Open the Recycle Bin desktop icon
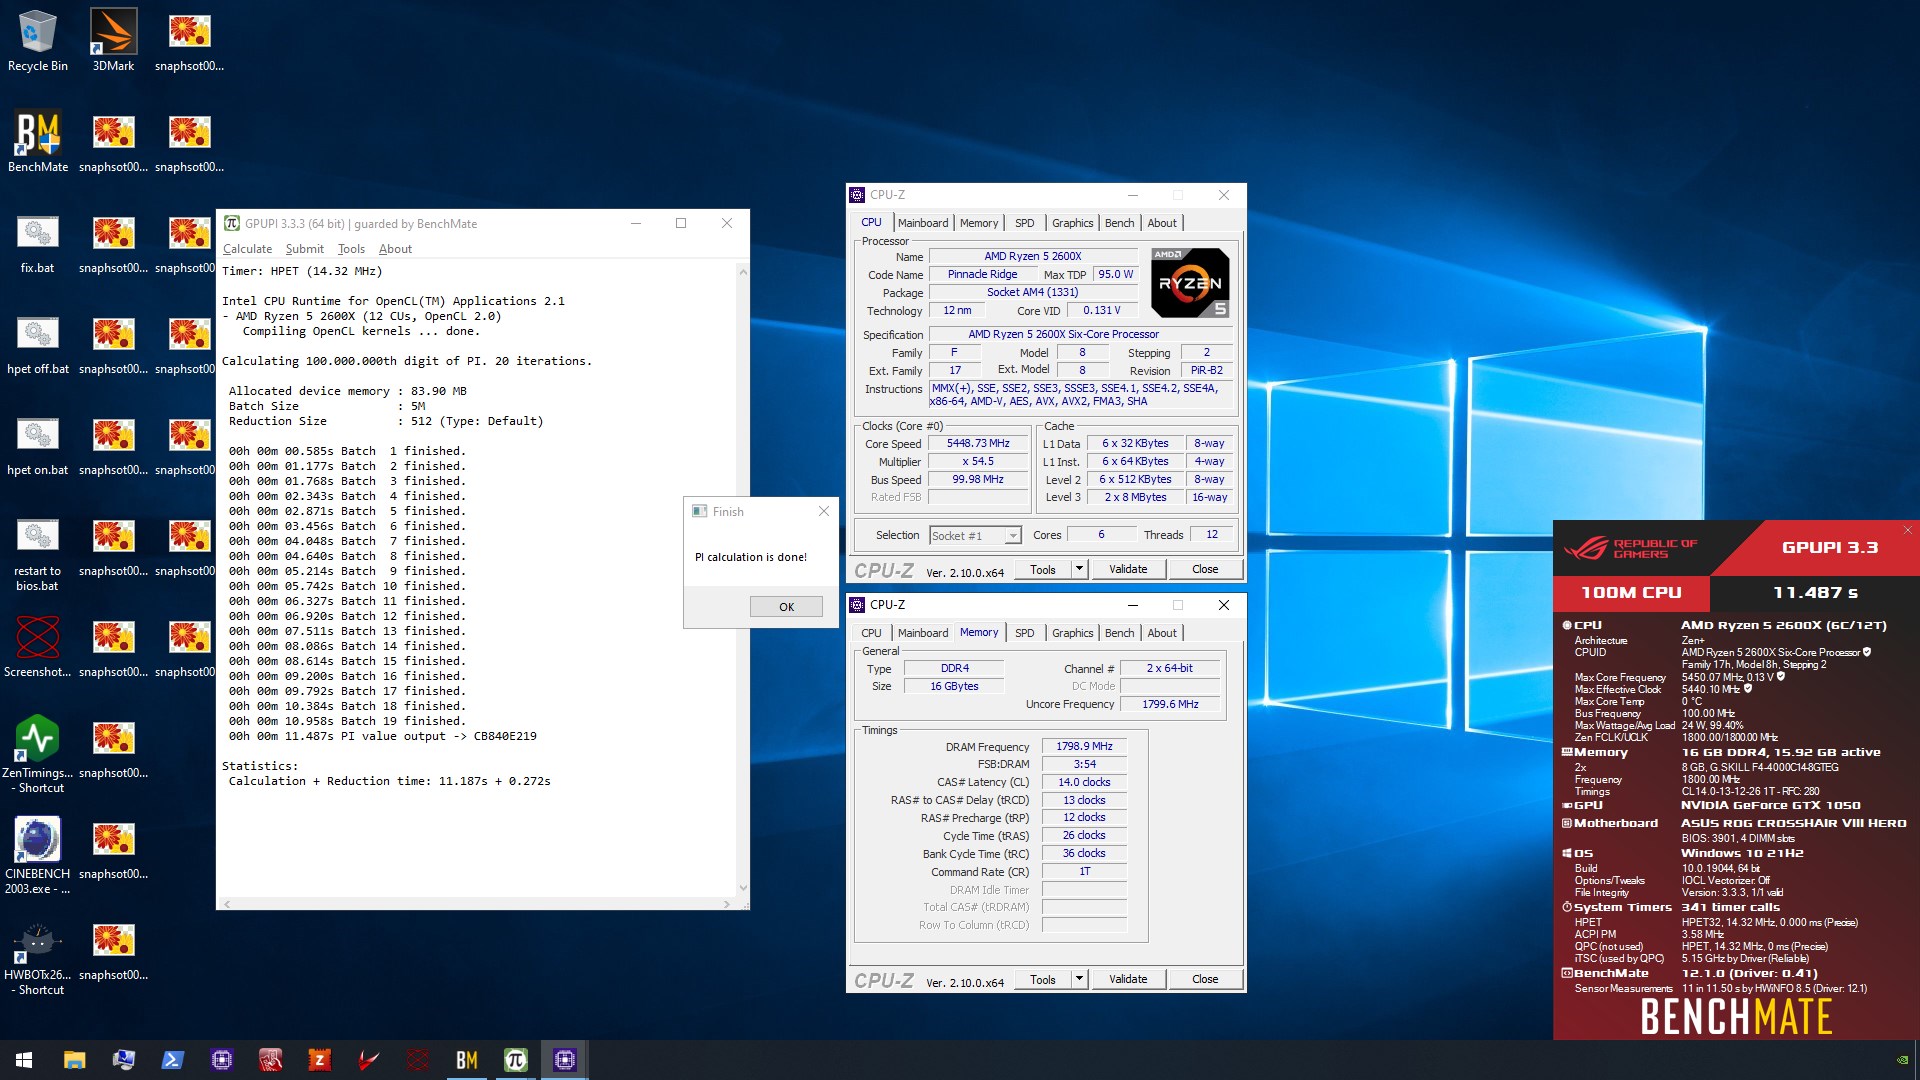 (38, 41)
